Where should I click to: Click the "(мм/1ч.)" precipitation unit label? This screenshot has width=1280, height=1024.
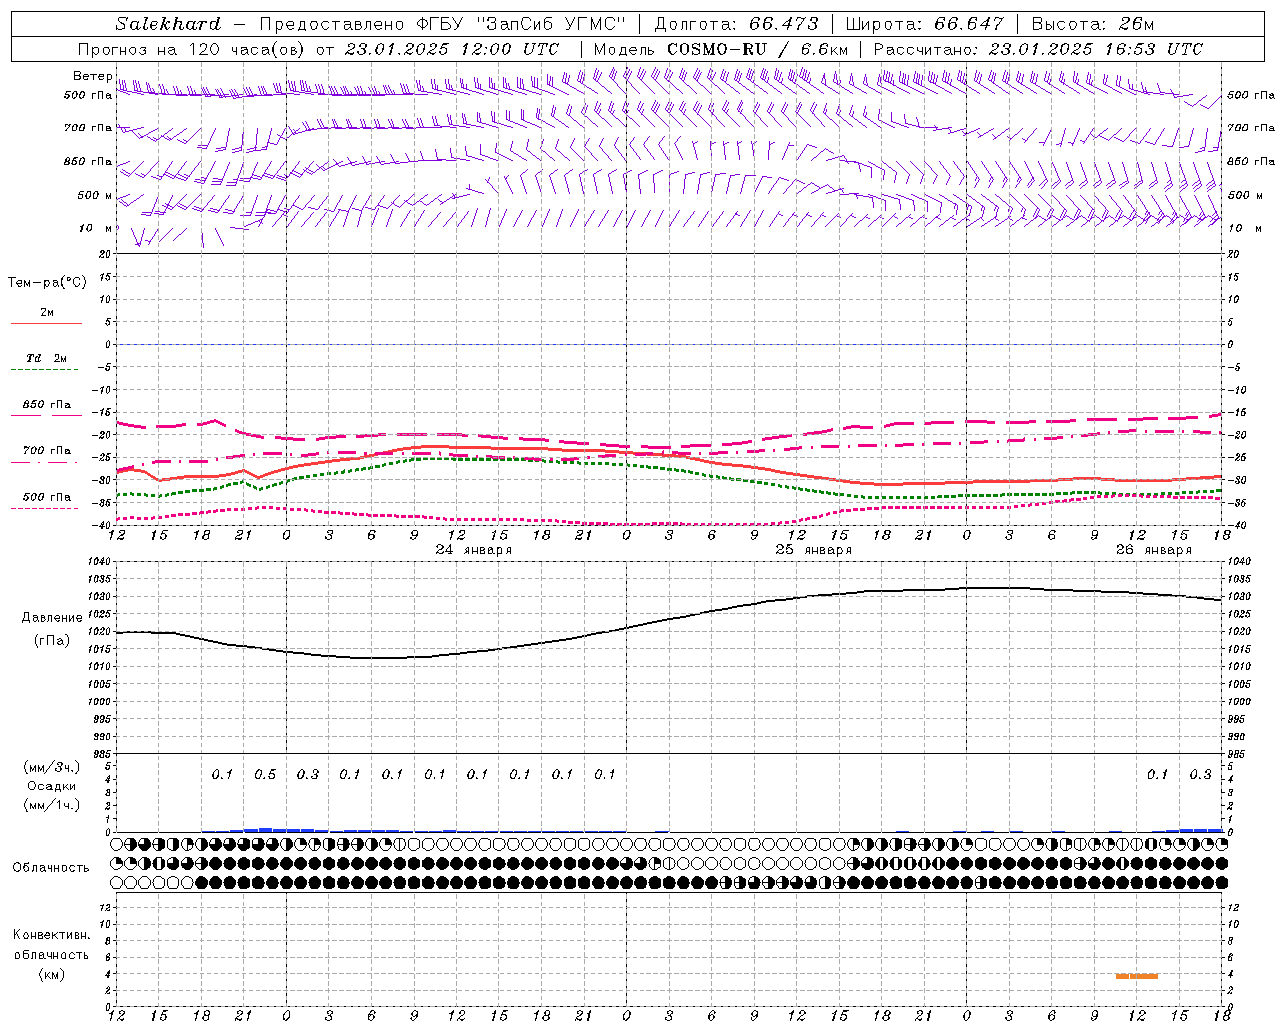[52, 805]
